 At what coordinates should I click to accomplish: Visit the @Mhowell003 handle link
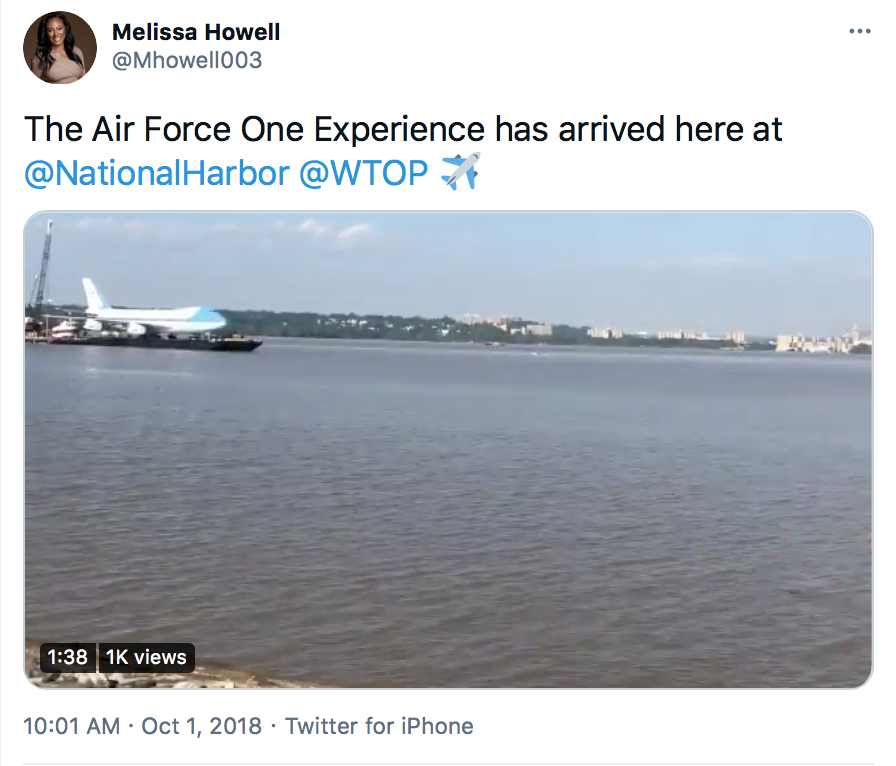[187, 60]
